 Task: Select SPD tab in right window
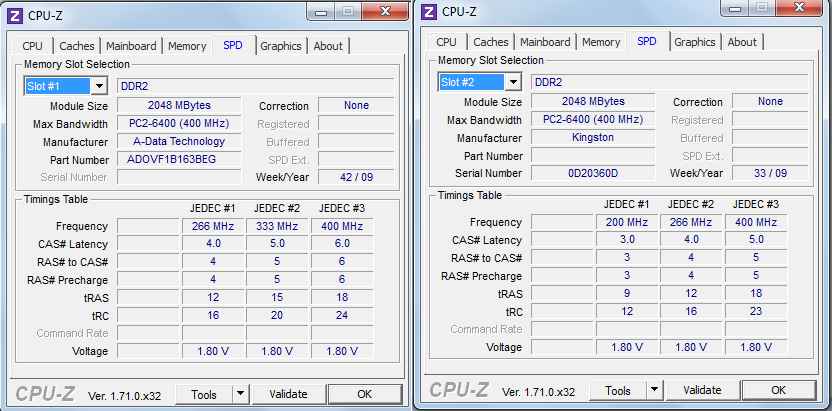pos(647,41)
